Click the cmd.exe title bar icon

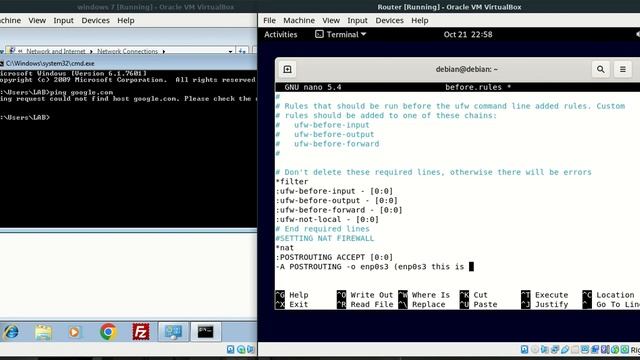point(2,63)
